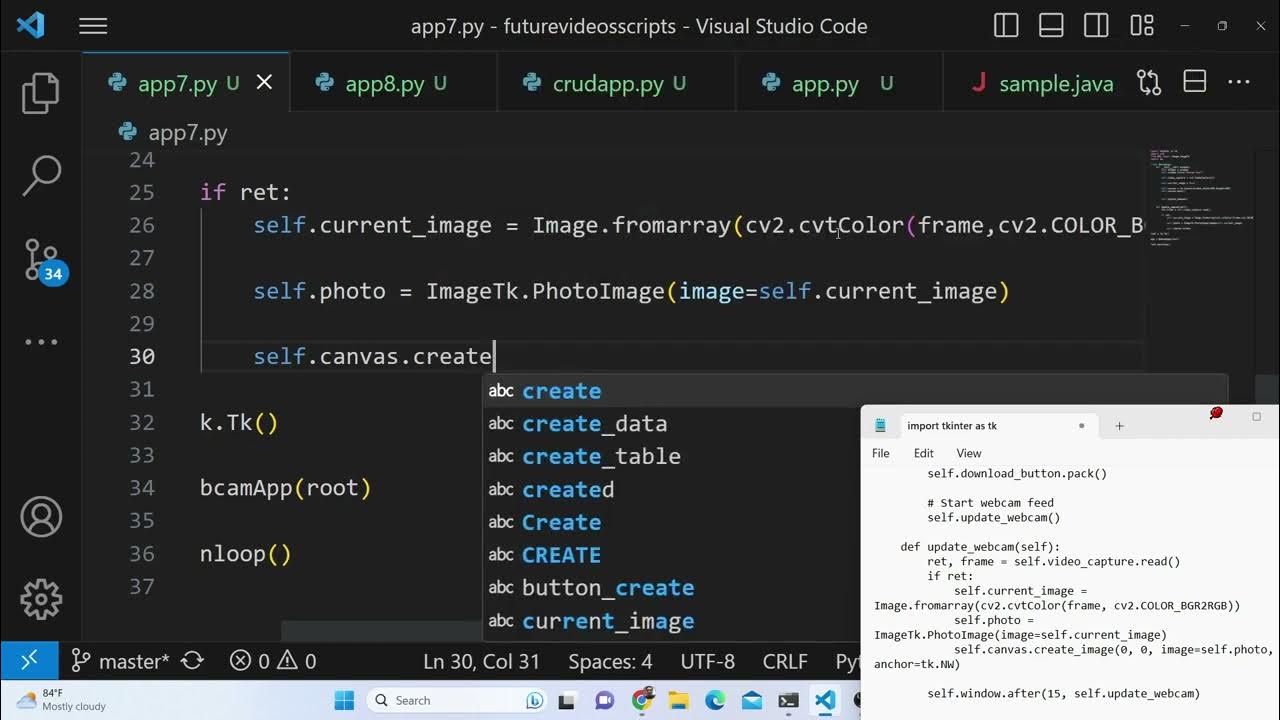Click the hamburger application menu icon
The image size is (1280, 720).
93,26
